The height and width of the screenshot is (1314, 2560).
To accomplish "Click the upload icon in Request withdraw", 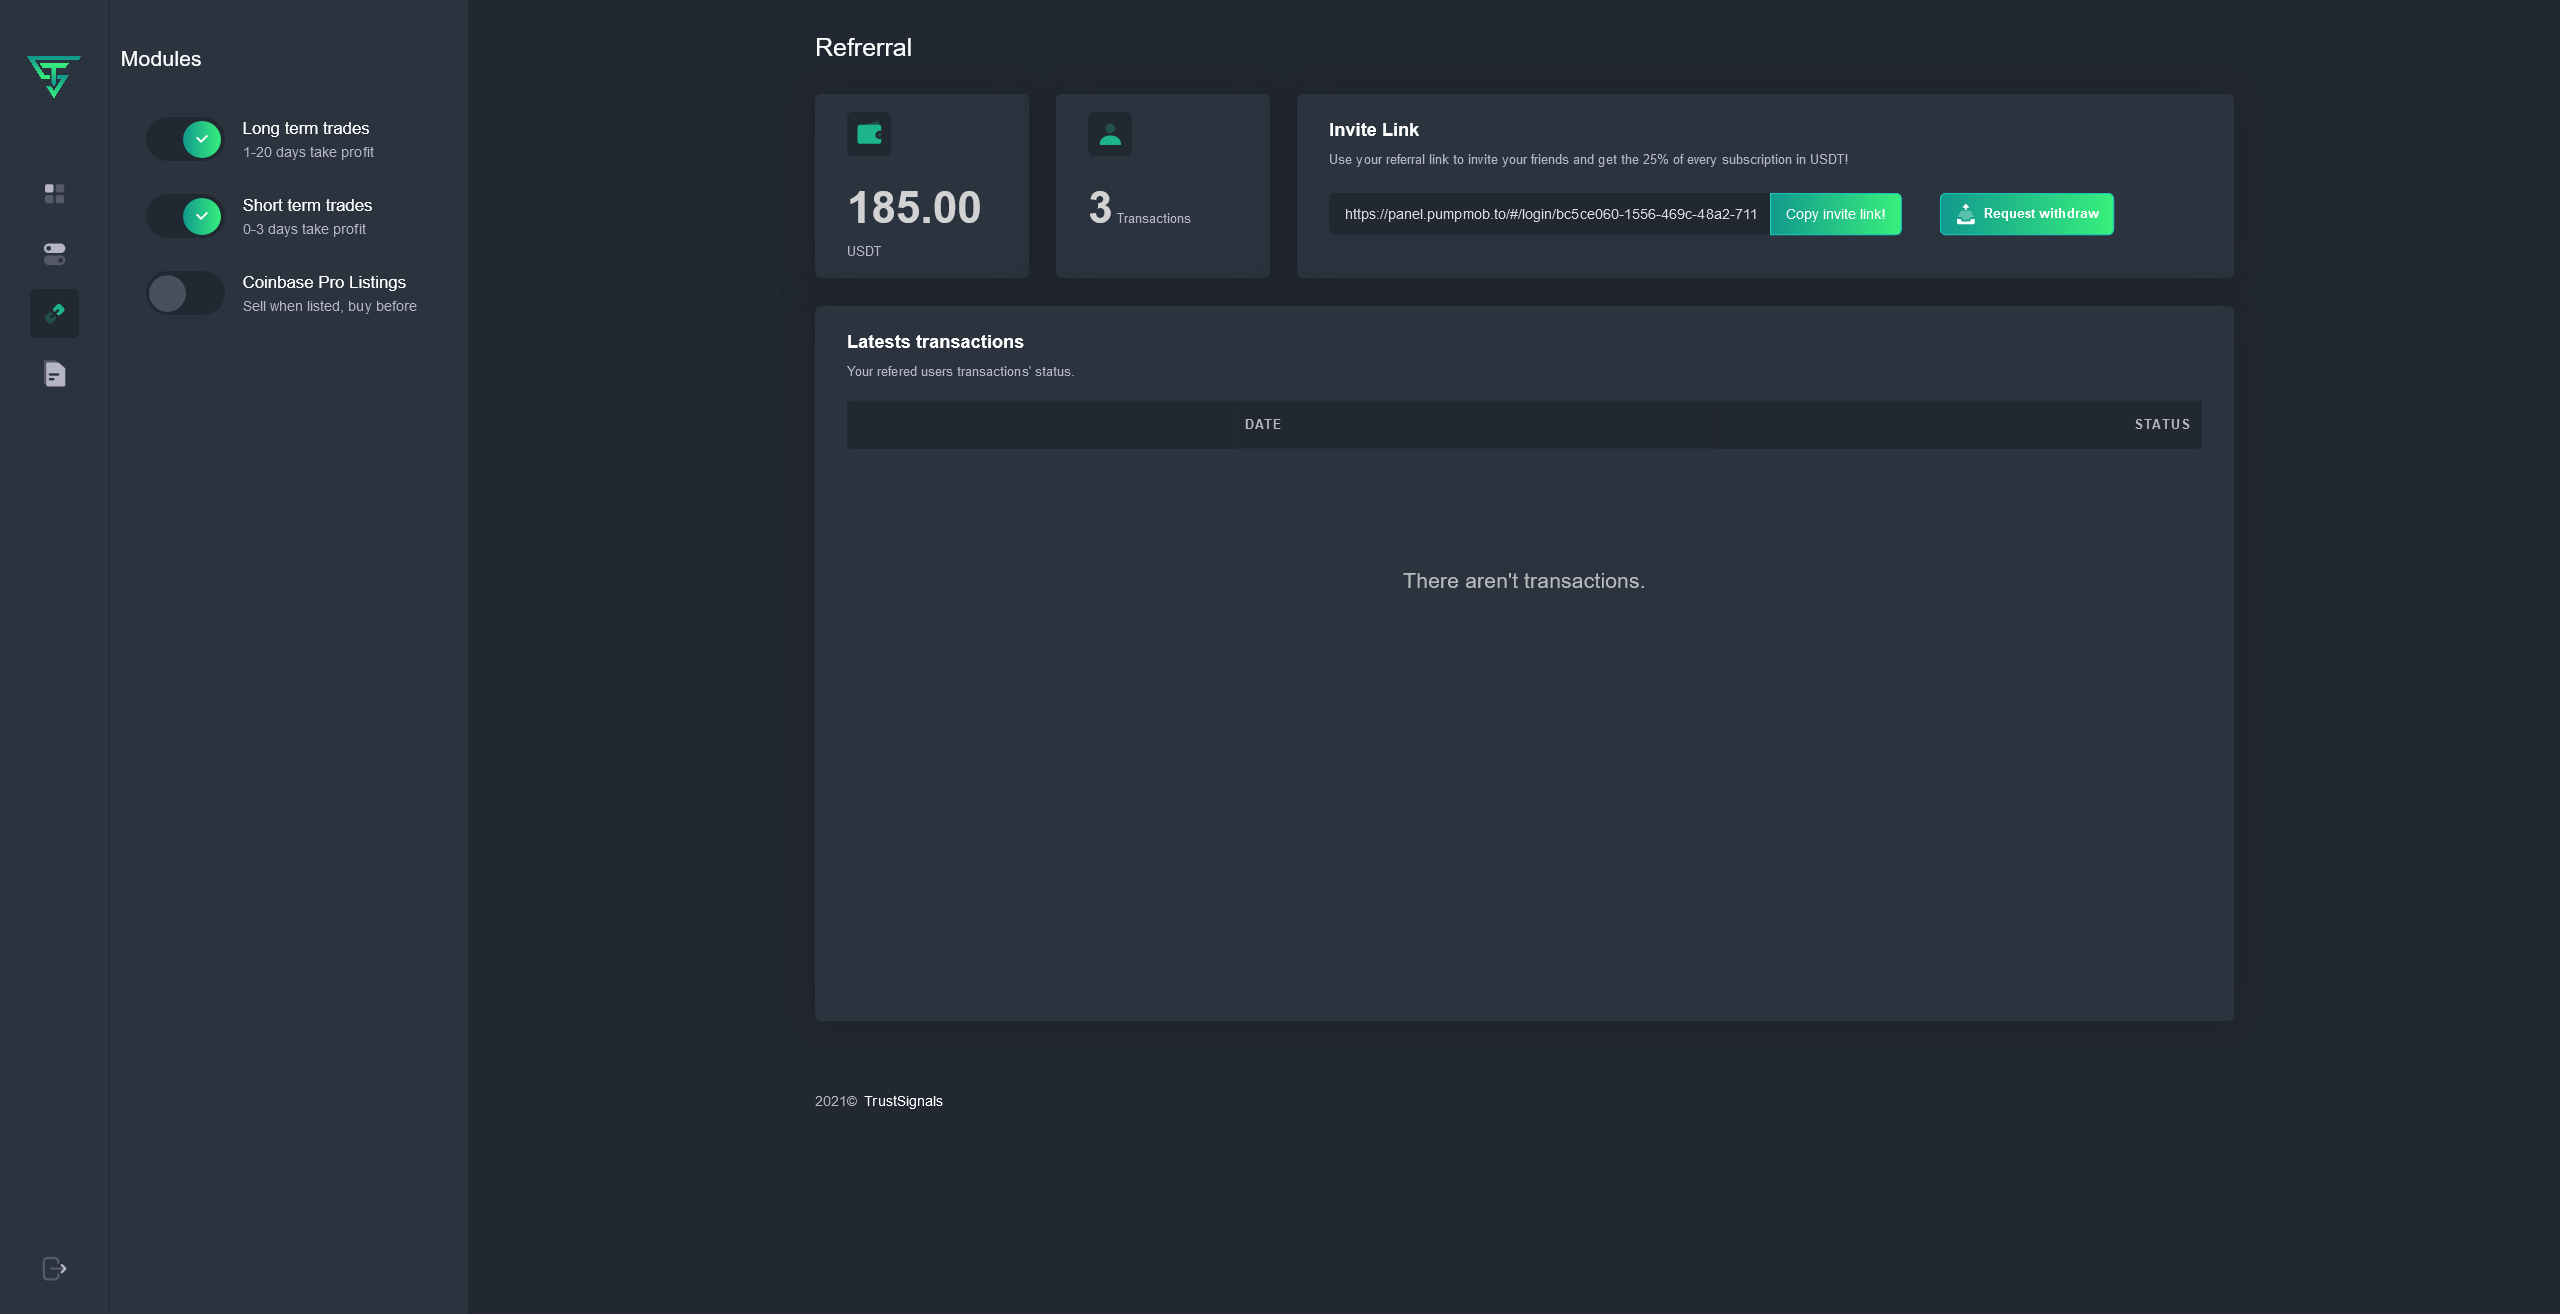I will [1966, 214].
